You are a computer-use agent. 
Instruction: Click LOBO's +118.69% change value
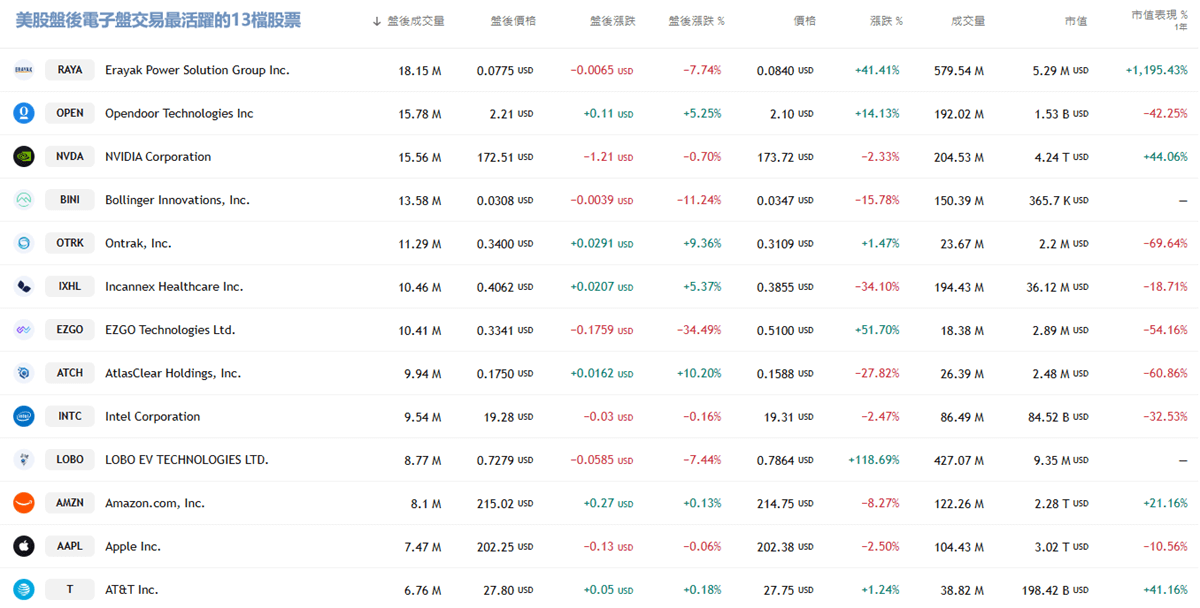[873, 460]
